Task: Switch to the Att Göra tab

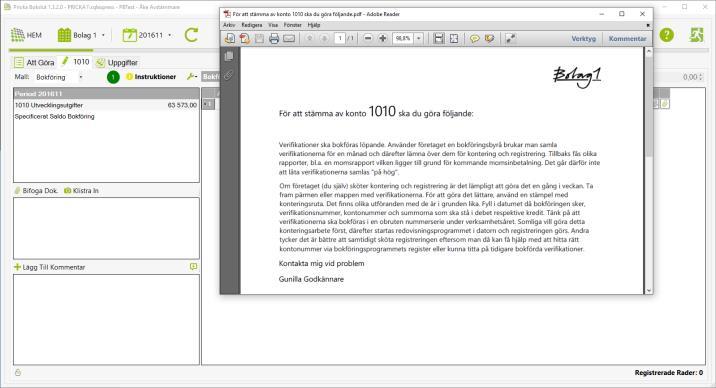Action: (x=34, y=63)
